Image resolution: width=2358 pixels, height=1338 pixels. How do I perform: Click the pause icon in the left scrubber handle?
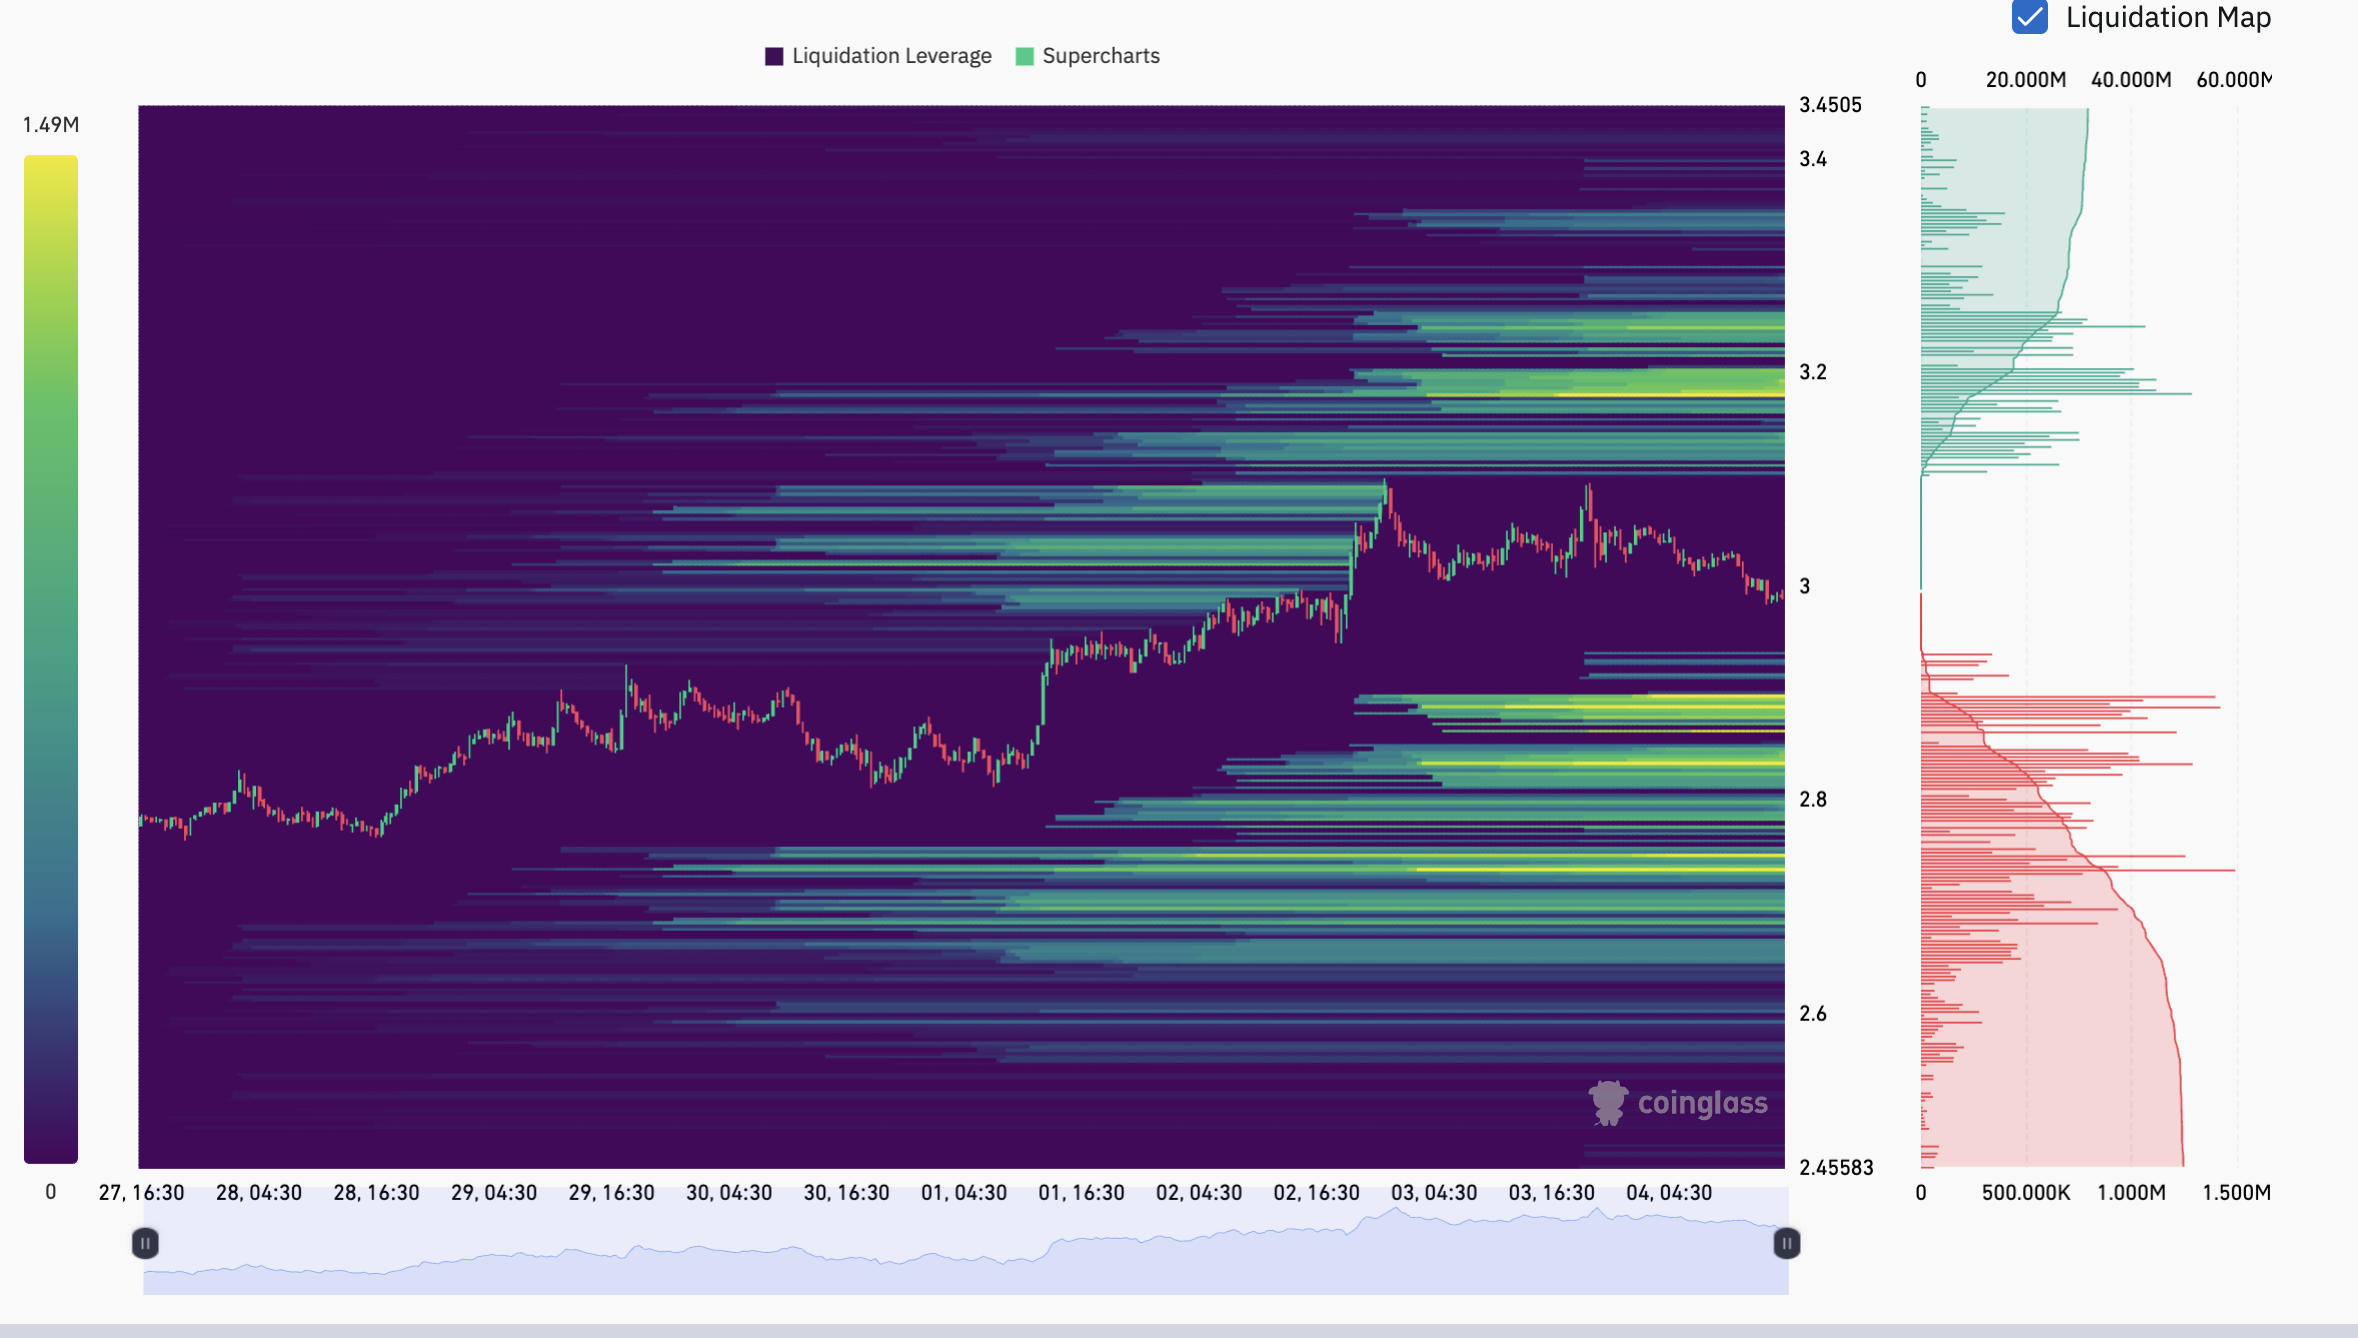pos(144,1243)
